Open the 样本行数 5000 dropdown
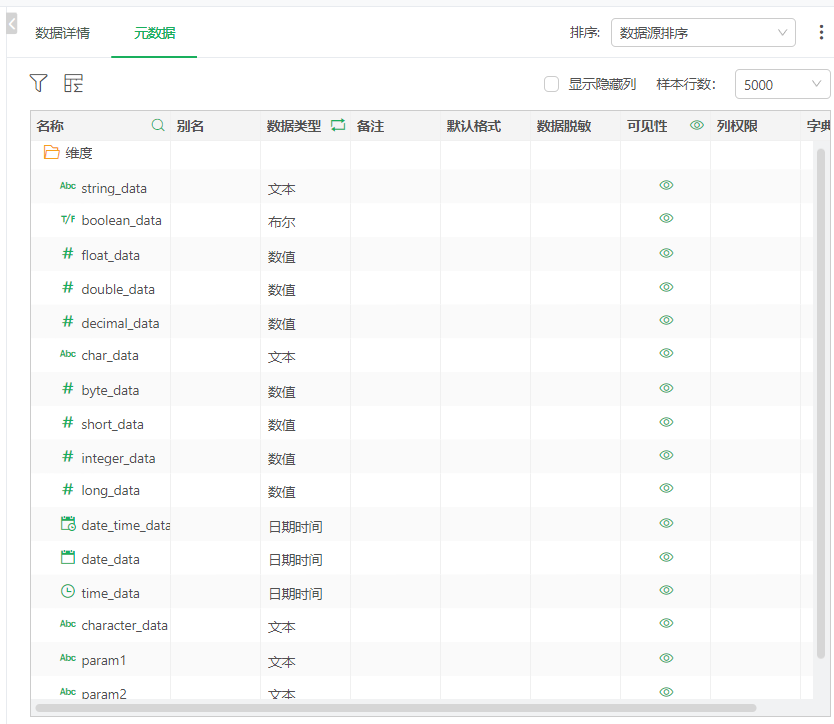 click(x=782, y=84)
